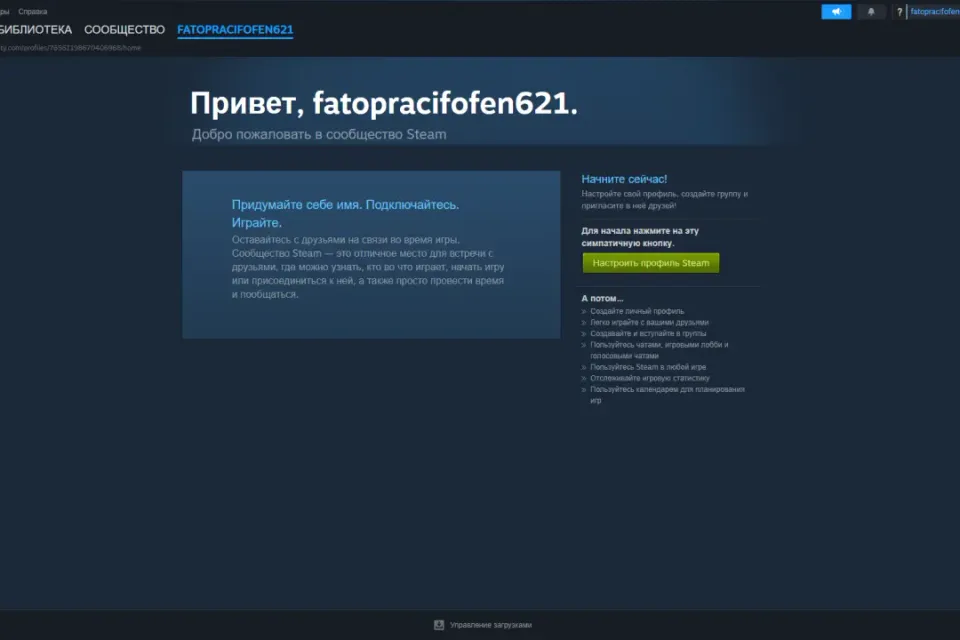
Task: Click the Добро пожаловать в сообщество Steam subtitle
Action: click(x=319, y=134)
